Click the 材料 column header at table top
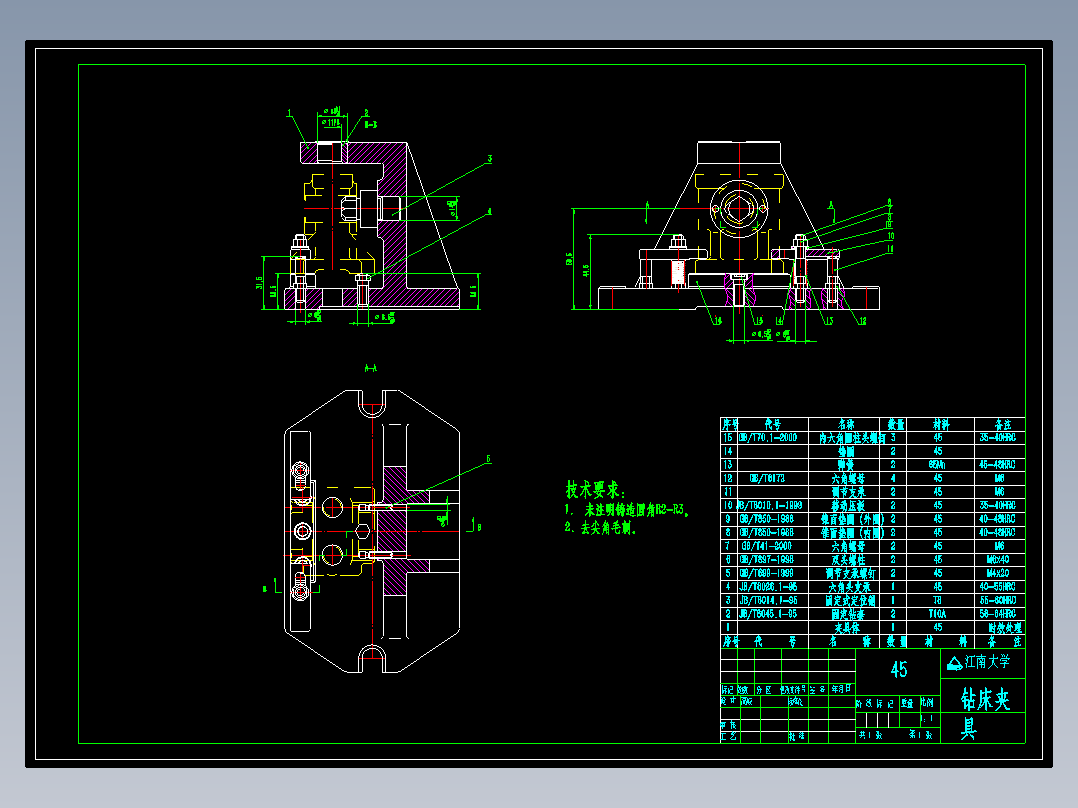The image size is (1078, 808). click(x=940, y=424)
